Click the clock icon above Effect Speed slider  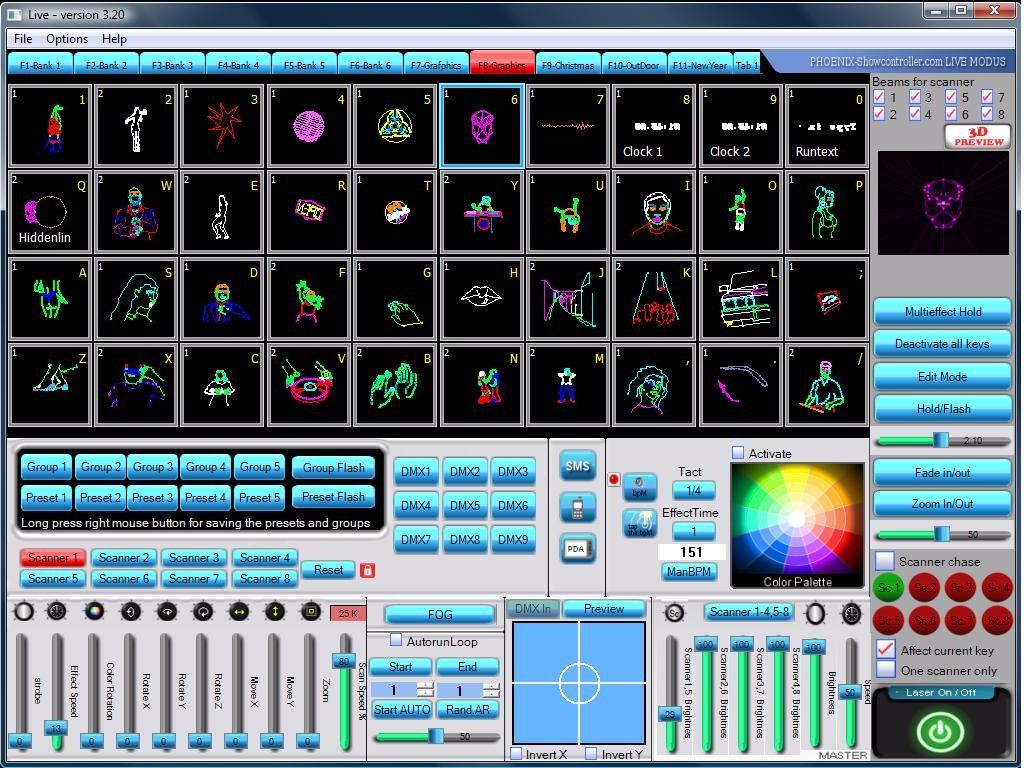point(57,612)
